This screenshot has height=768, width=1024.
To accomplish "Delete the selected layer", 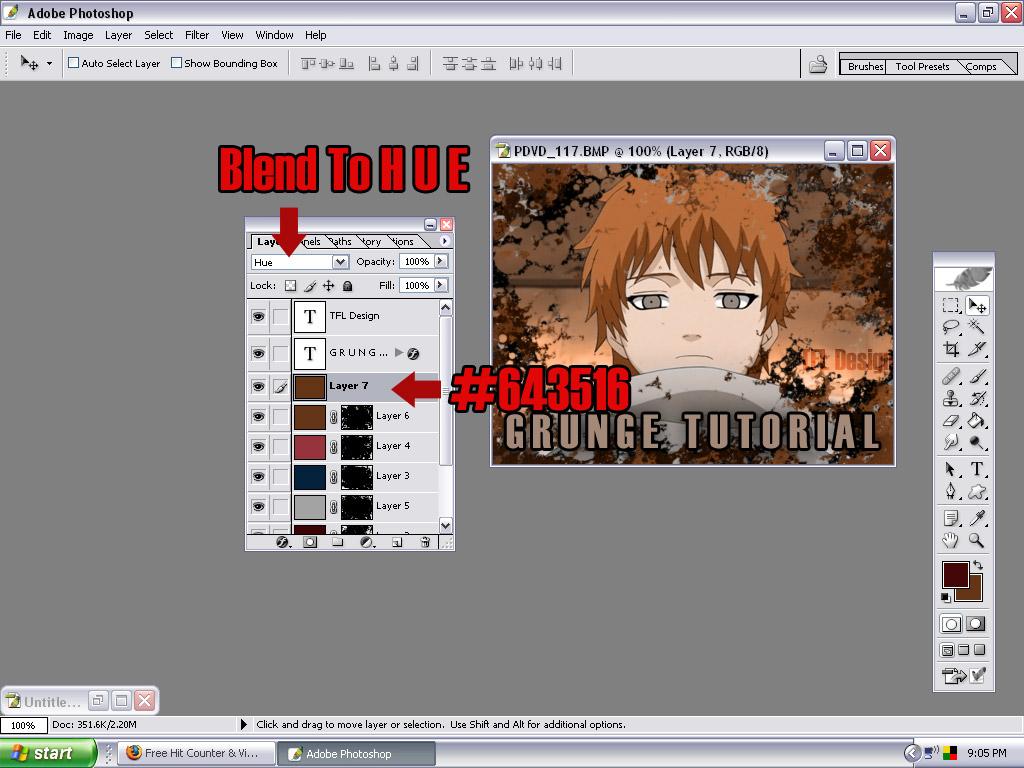I will (425, 542).
